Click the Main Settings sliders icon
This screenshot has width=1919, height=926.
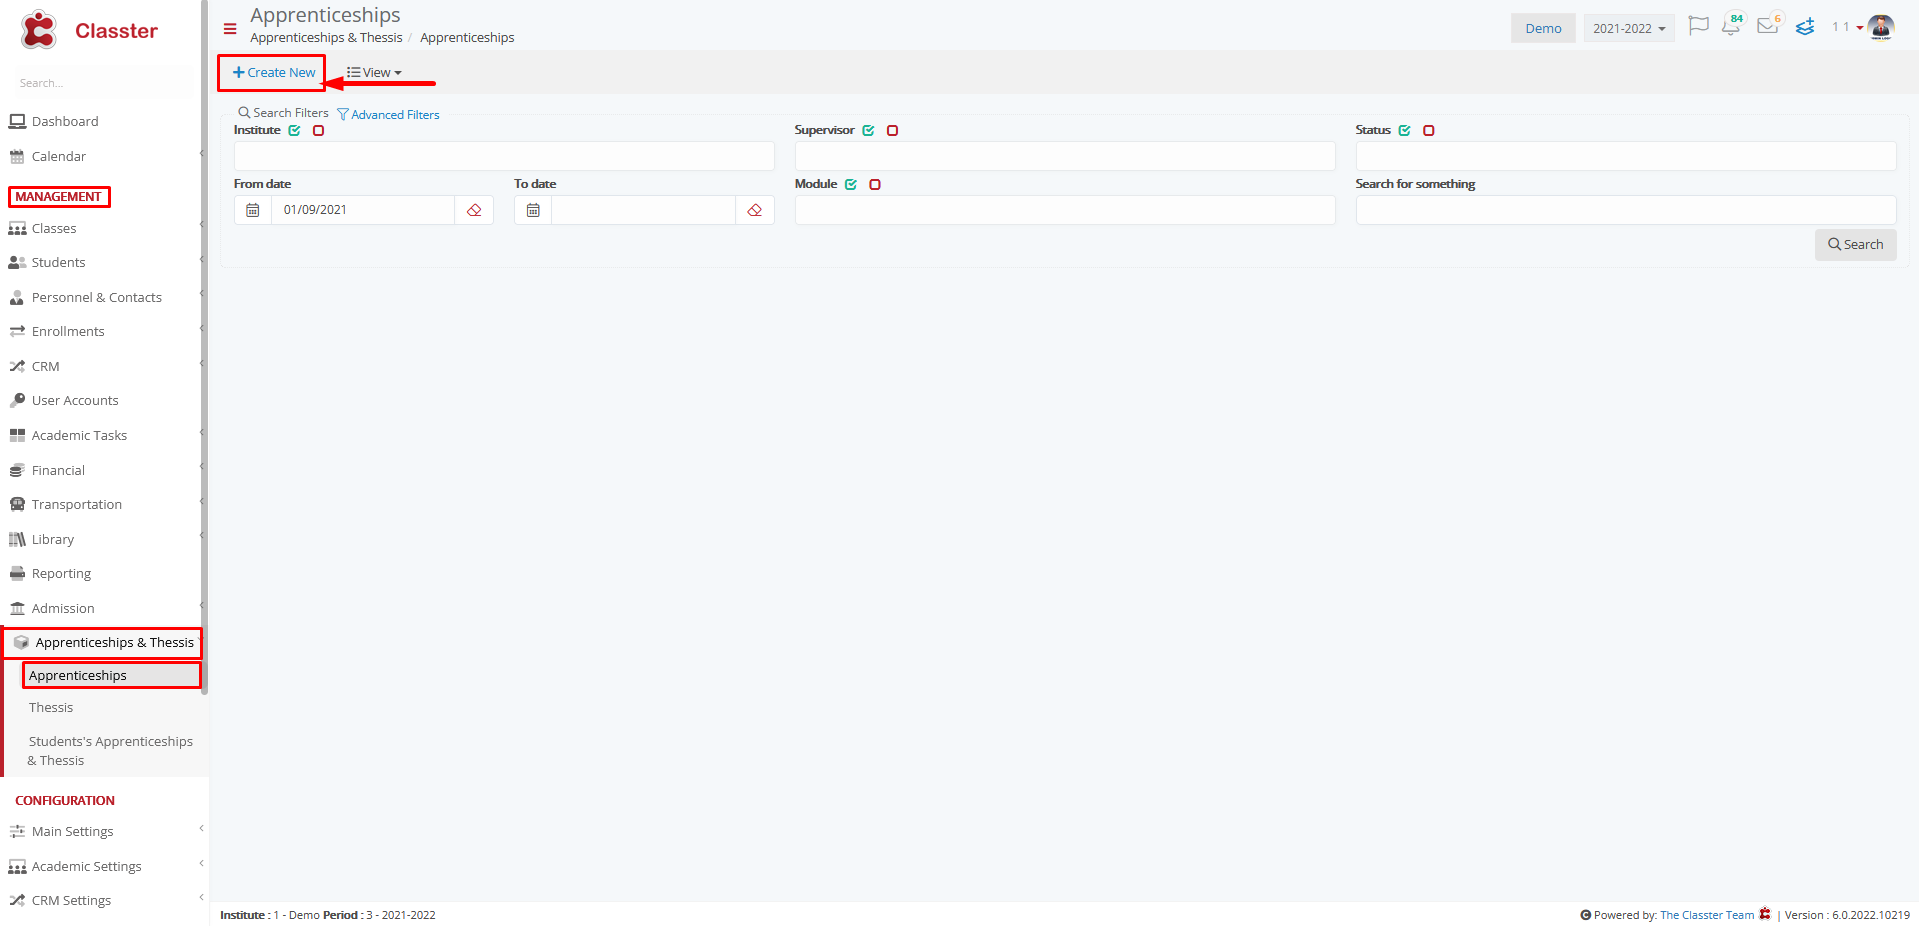pos(17,831)
